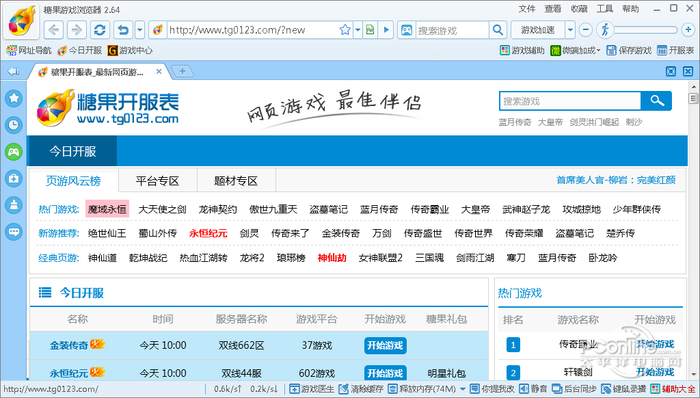Open the 收藏 menu

click(579, 9)
